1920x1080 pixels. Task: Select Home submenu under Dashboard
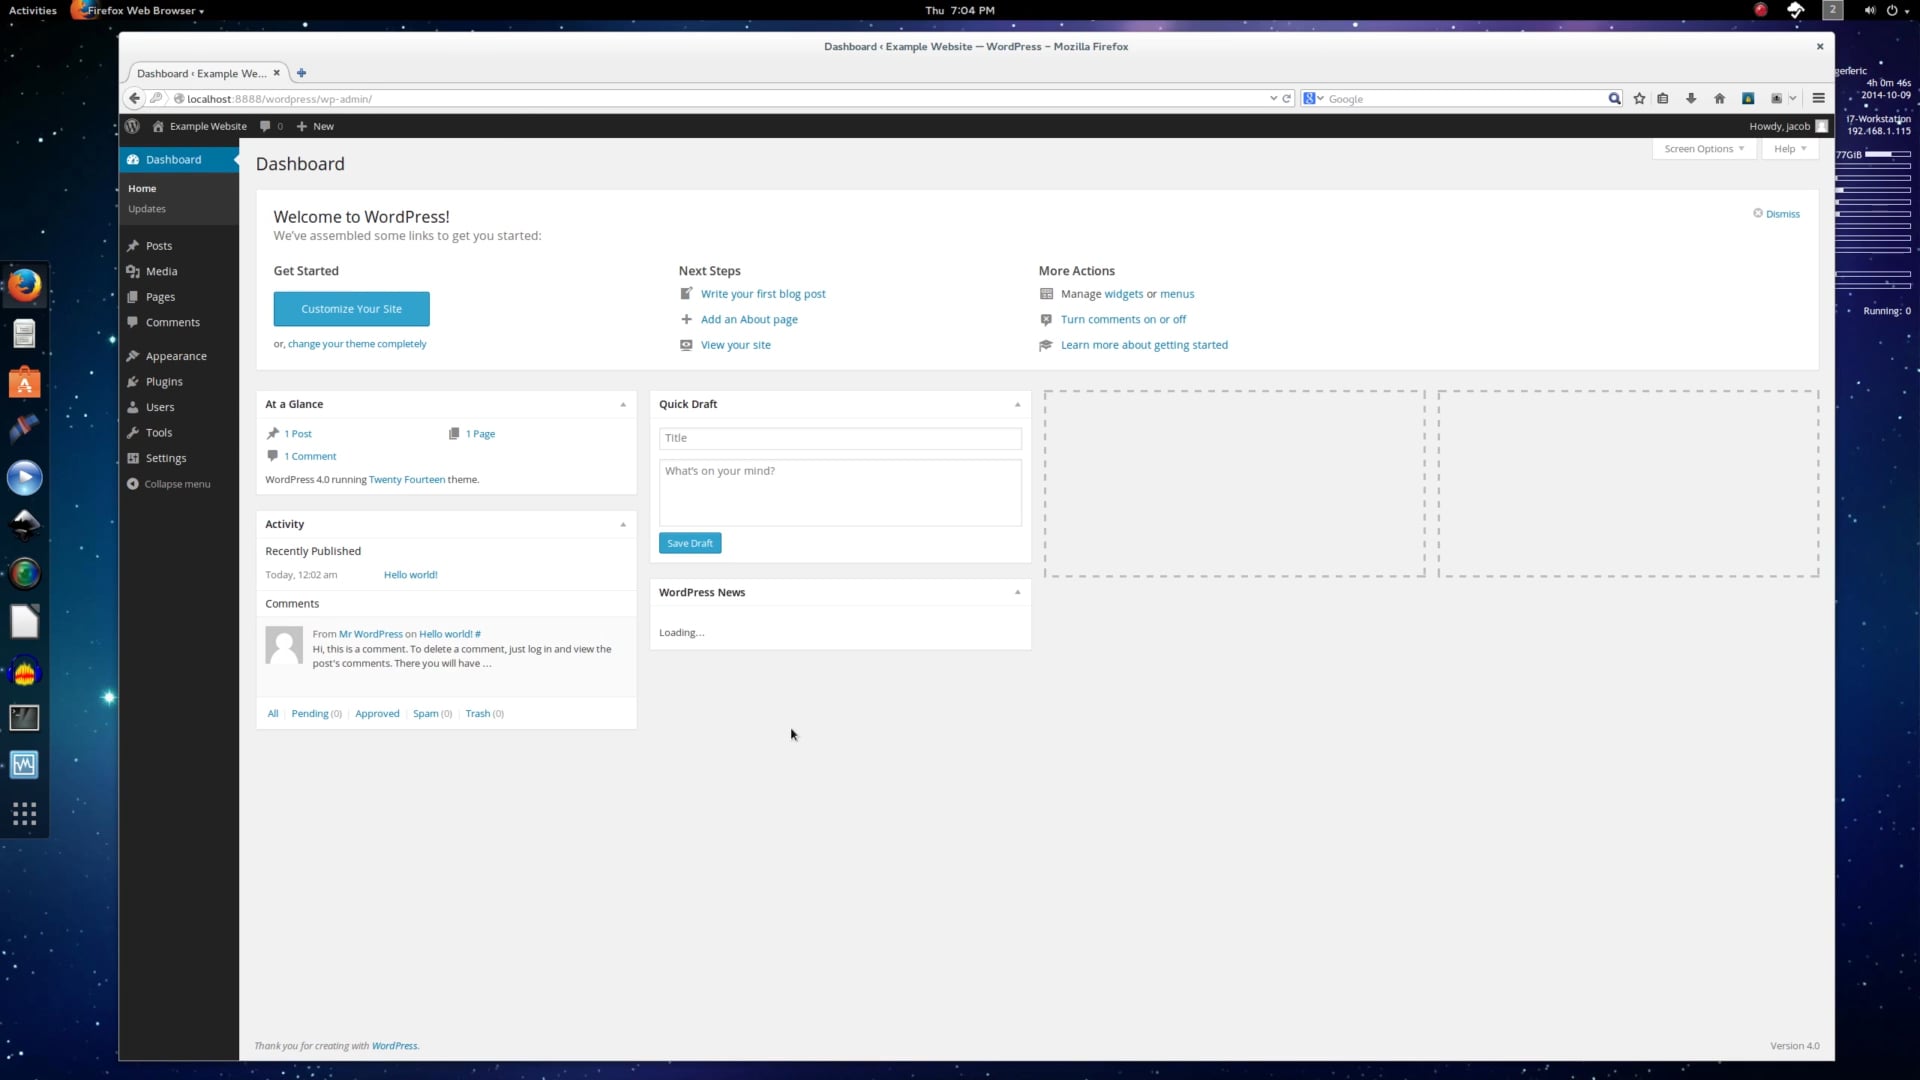click(142, 188)
